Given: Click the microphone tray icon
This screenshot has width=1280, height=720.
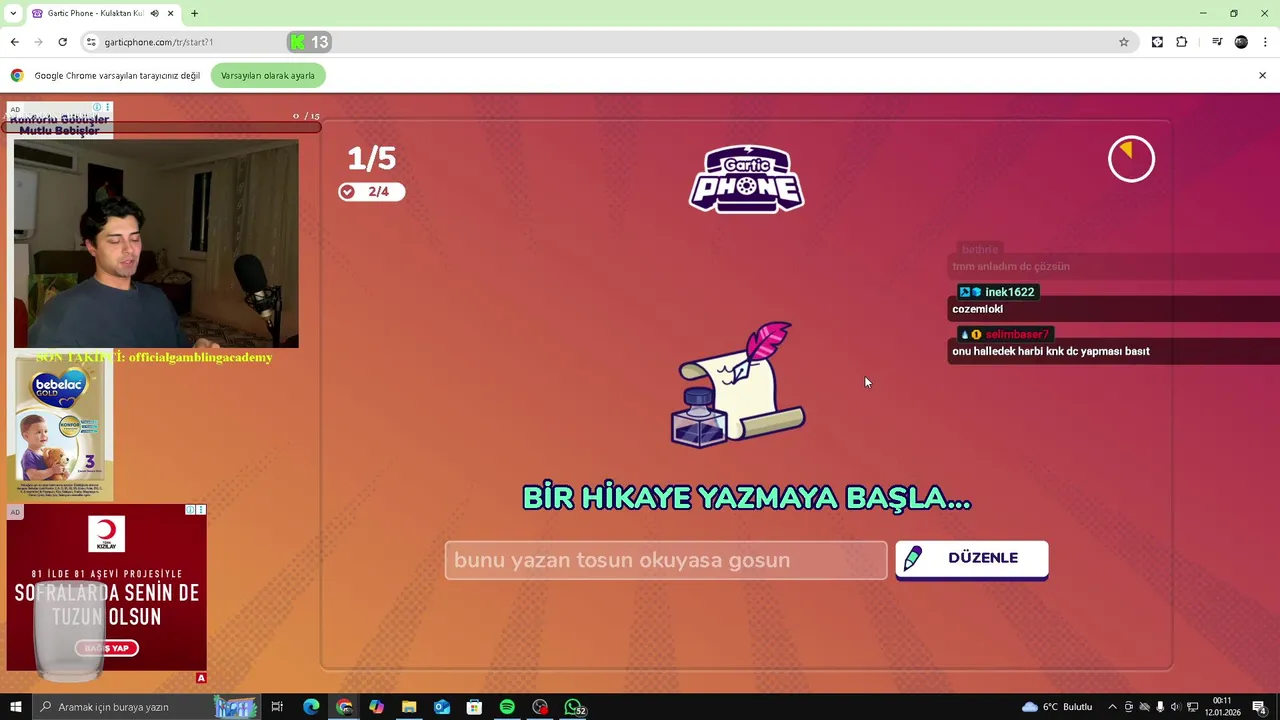Looking at the screenshot, I should point(1160,707).
